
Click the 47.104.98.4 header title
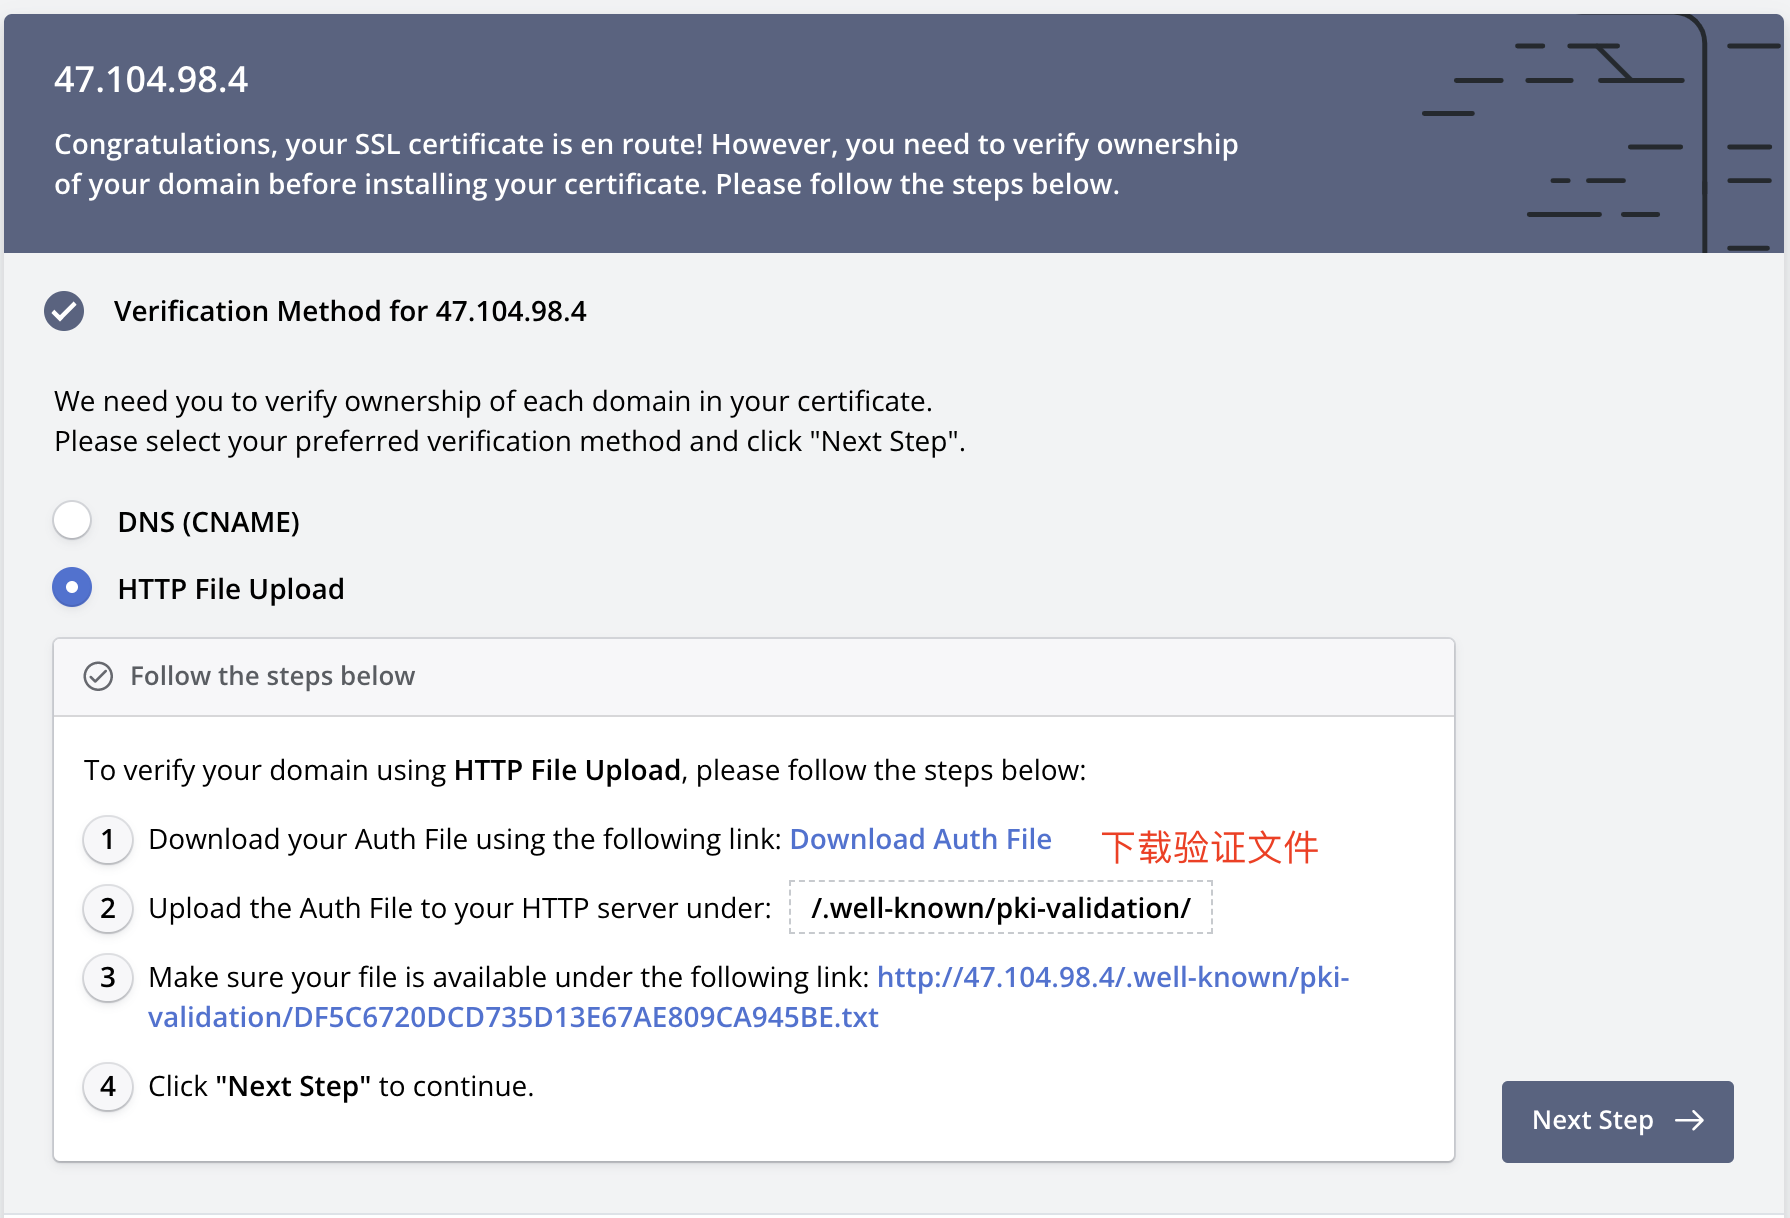pyautogui.click(x=151, y=80)
